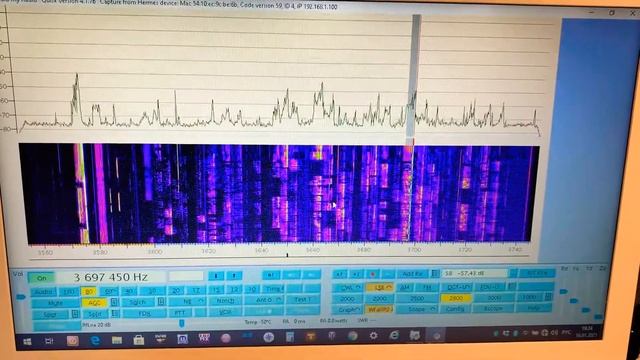Click the 3700 label on the frequency scale
The width and height of the screenshot is (640, 360).
414,249
